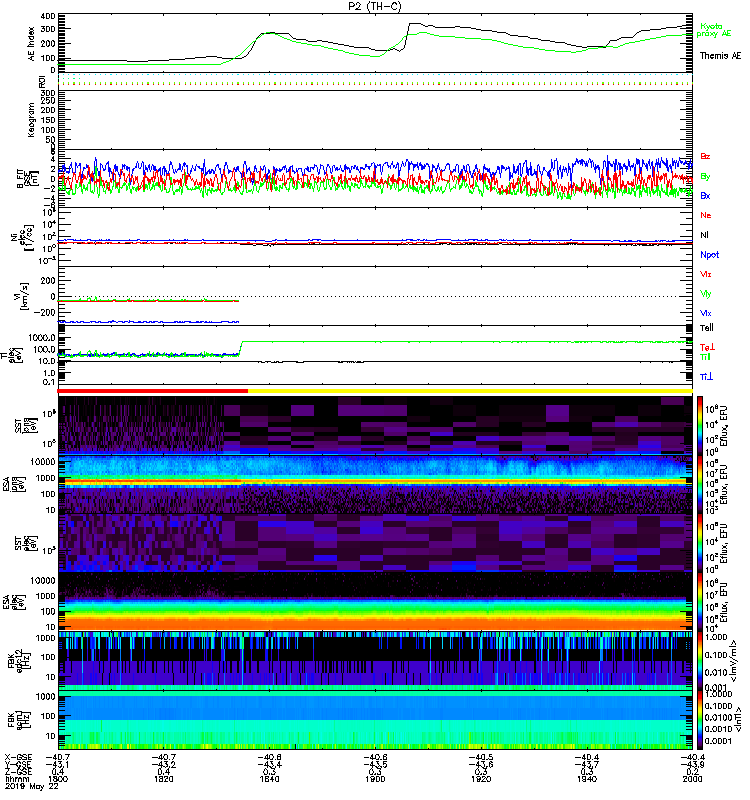Click the date label '2019 May 22'

pyautogui.click(x=32, y=786)
